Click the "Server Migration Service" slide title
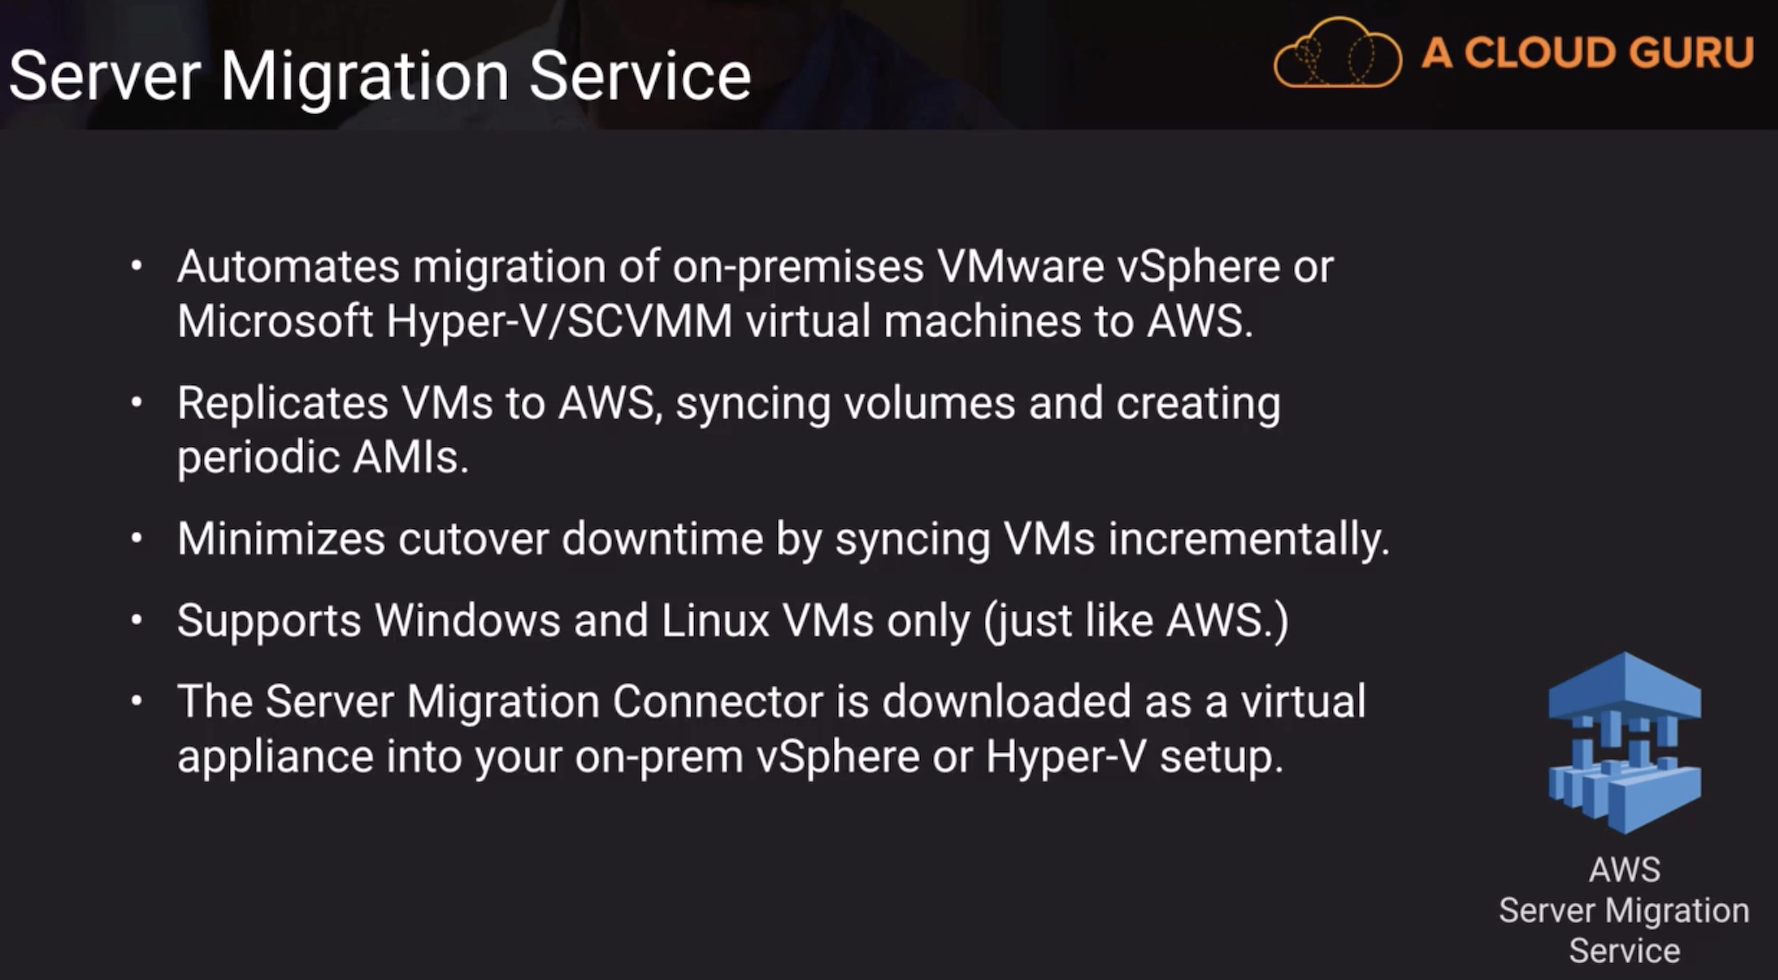The image size is (1778, 980). coord(380,76)
